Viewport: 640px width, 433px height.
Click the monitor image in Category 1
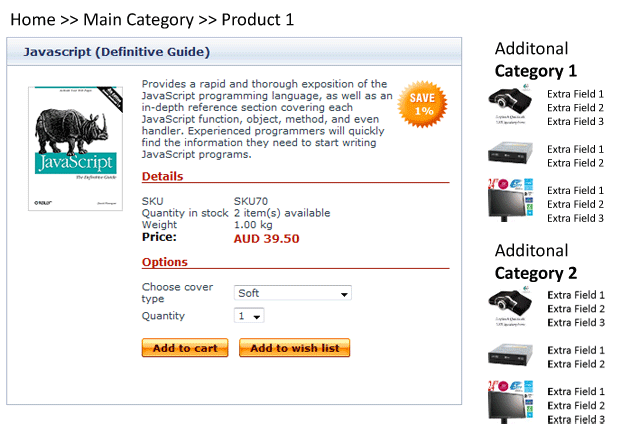point(513,199)
